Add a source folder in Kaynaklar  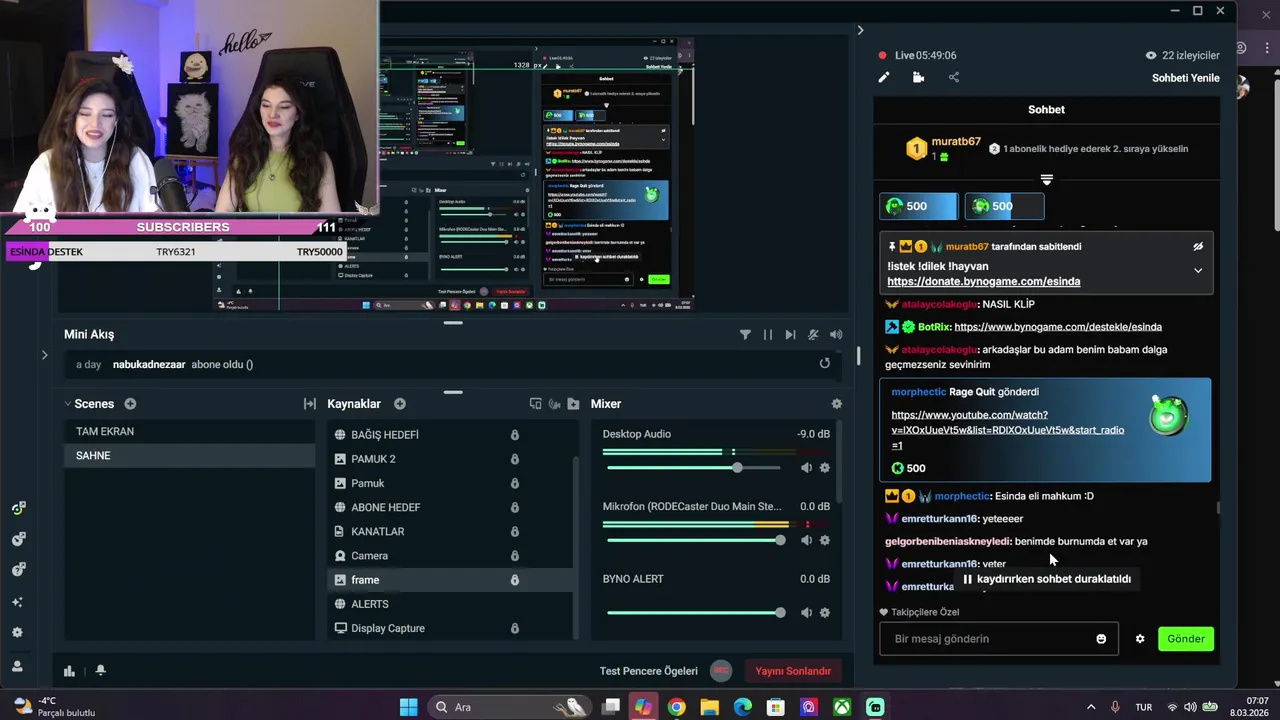point(573,404)
